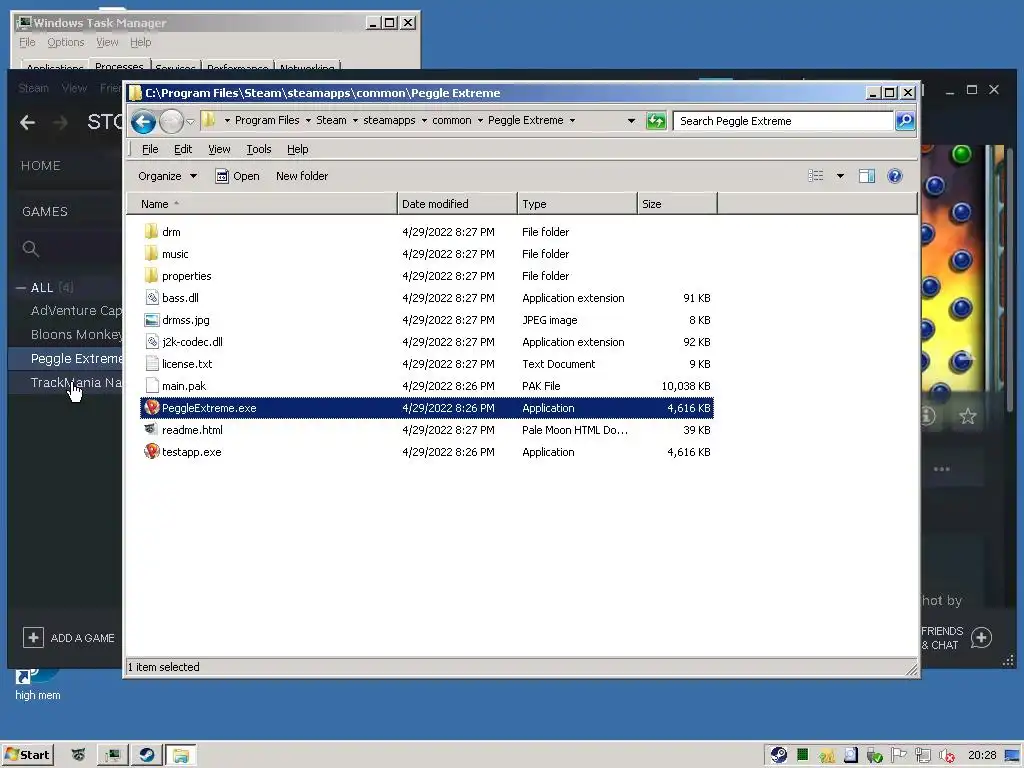Click the bass.dll file icon
1024x768 pixels.
click(152, 298)
